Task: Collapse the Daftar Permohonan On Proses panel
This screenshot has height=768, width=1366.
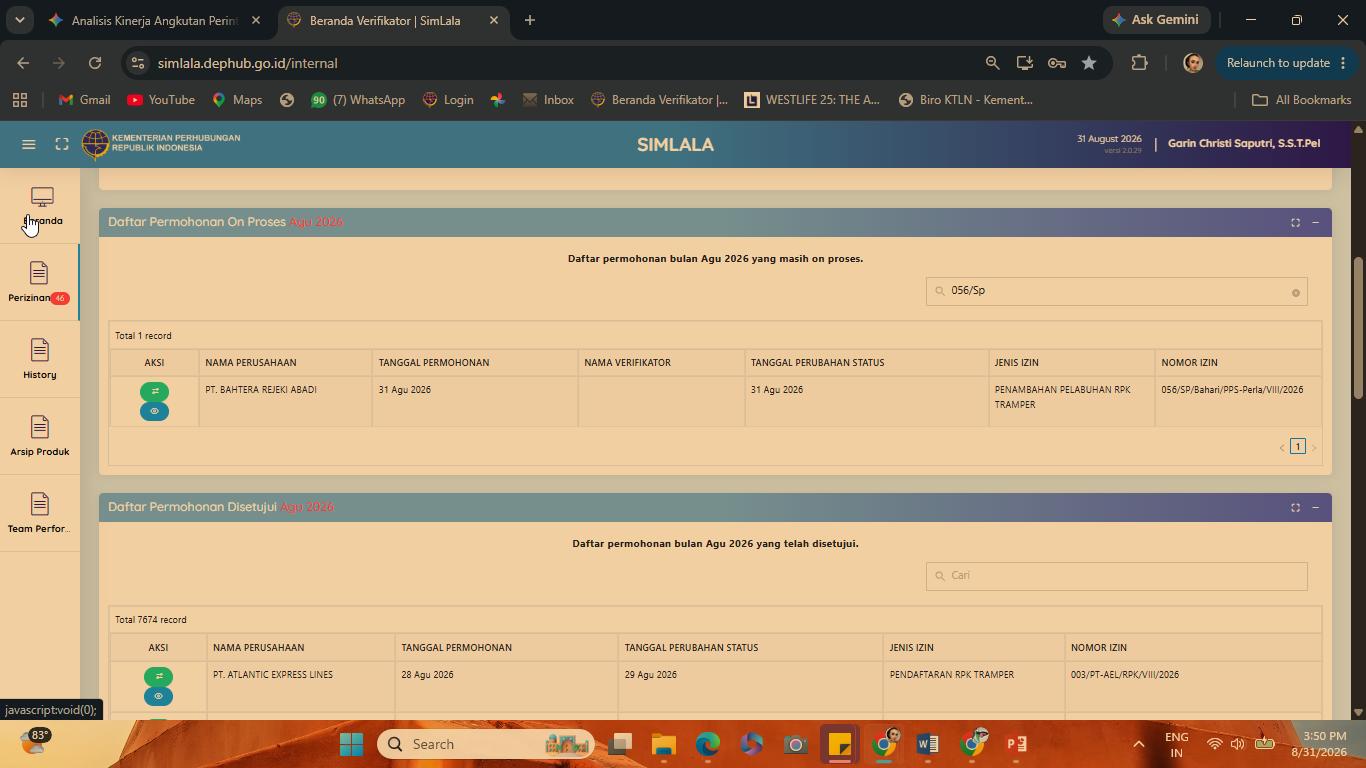Action: point(1315,222)
